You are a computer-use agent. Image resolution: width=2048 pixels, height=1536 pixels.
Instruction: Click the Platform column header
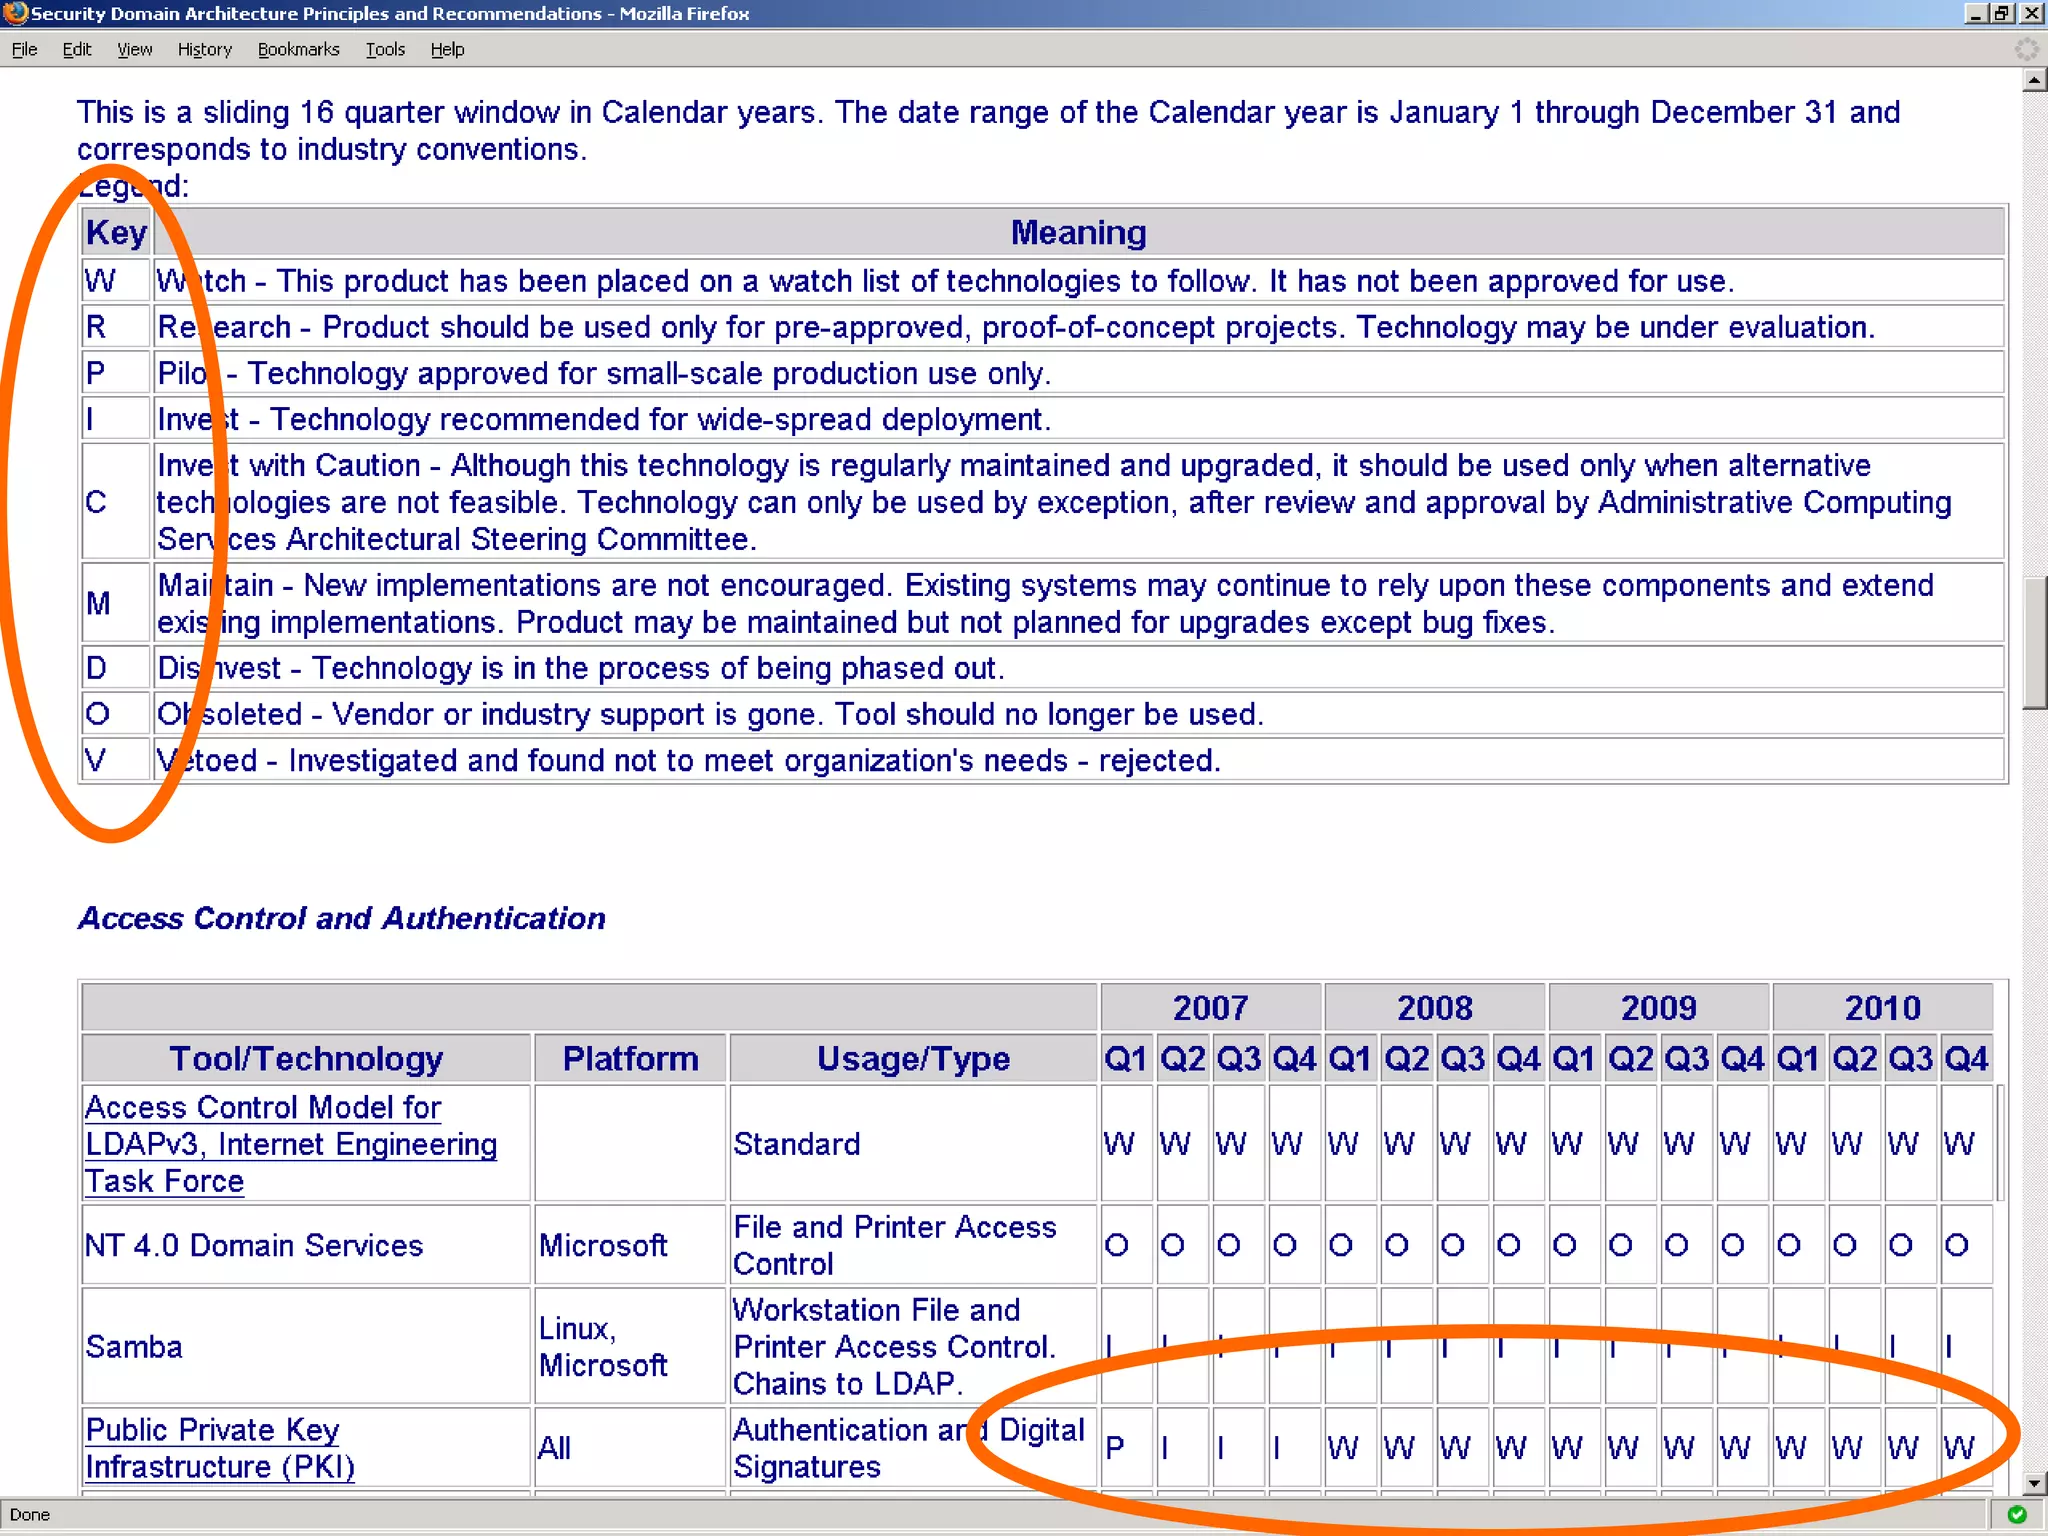pos(630,1058)
